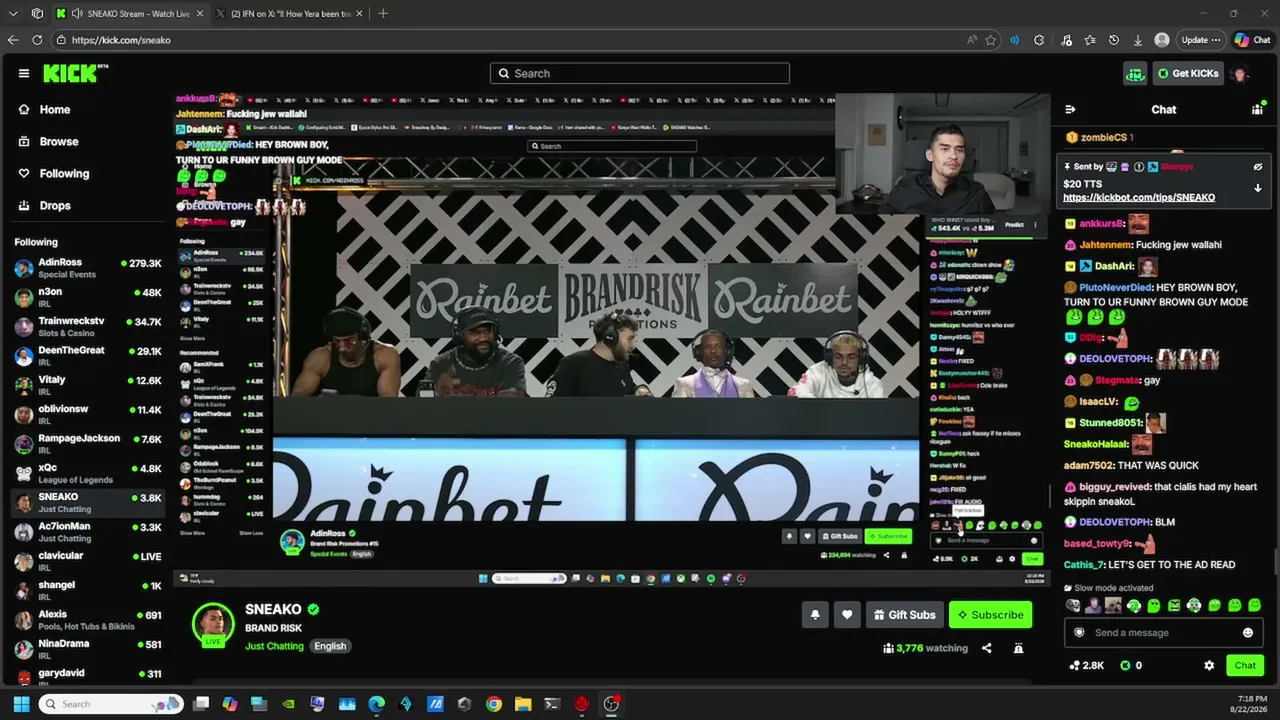Click the channel points balance 2.8K

coord(1086,665)
